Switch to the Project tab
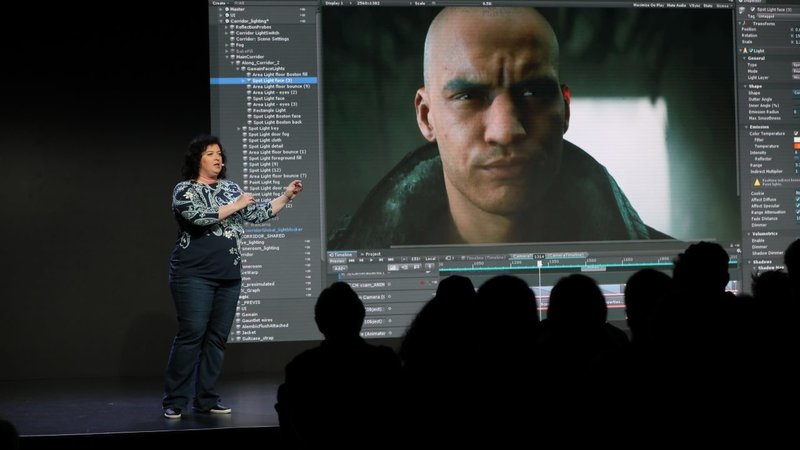Screen dimensions: 800x450 coord(370,254)
